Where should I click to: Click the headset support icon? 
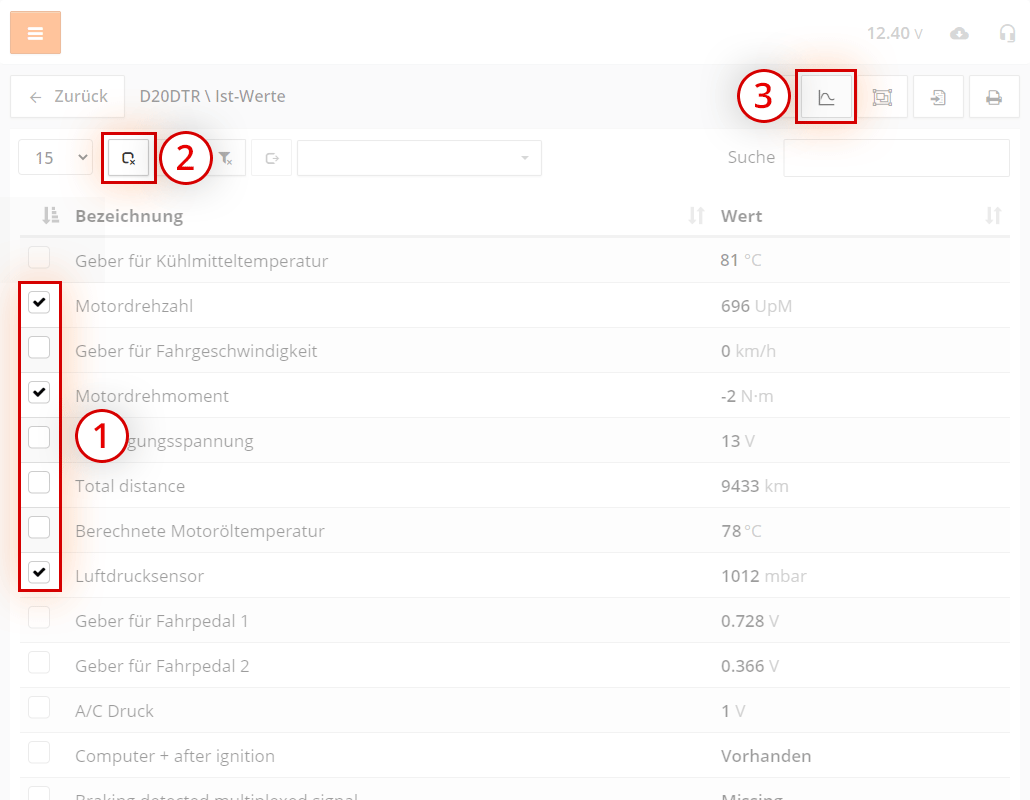pos(1007,33)
